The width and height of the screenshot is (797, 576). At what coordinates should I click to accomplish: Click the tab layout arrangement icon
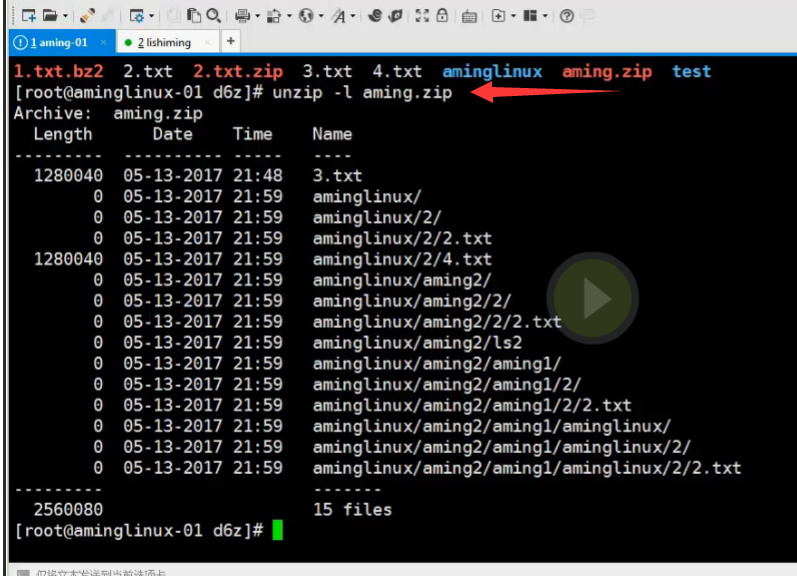[530, 16]
